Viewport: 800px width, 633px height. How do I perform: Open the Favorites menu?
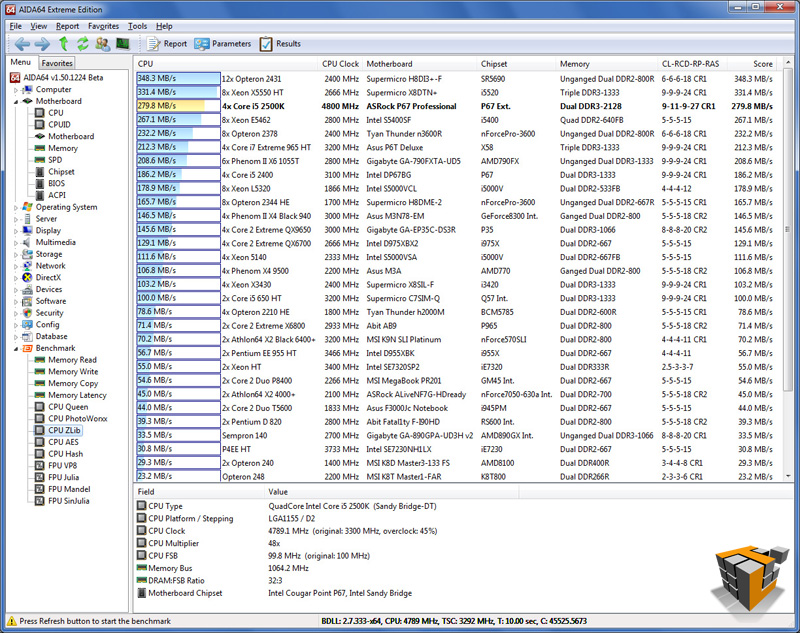(x=103, y=26)
